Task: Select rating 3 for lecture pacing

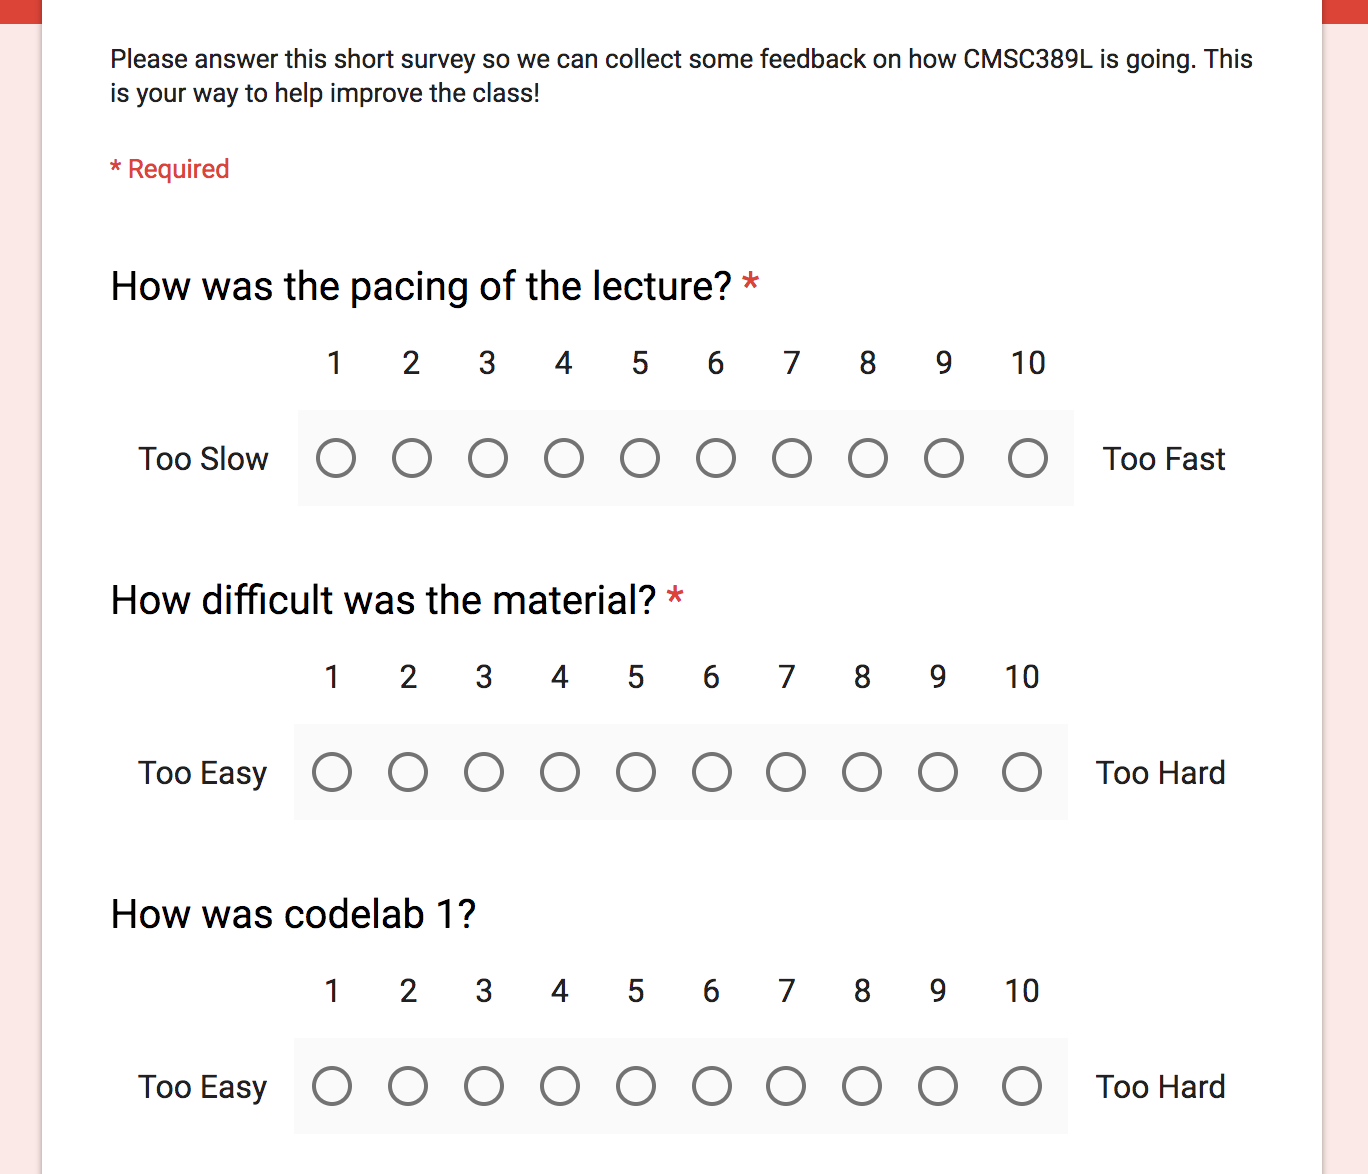Action: click(488, 459)
